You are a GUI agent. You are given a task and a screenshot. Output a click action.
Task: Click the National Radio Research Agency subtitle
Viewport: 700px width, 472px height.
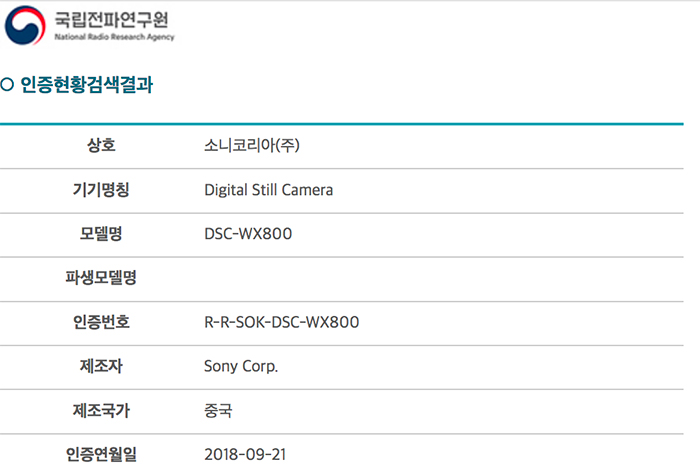coord(114,37)
